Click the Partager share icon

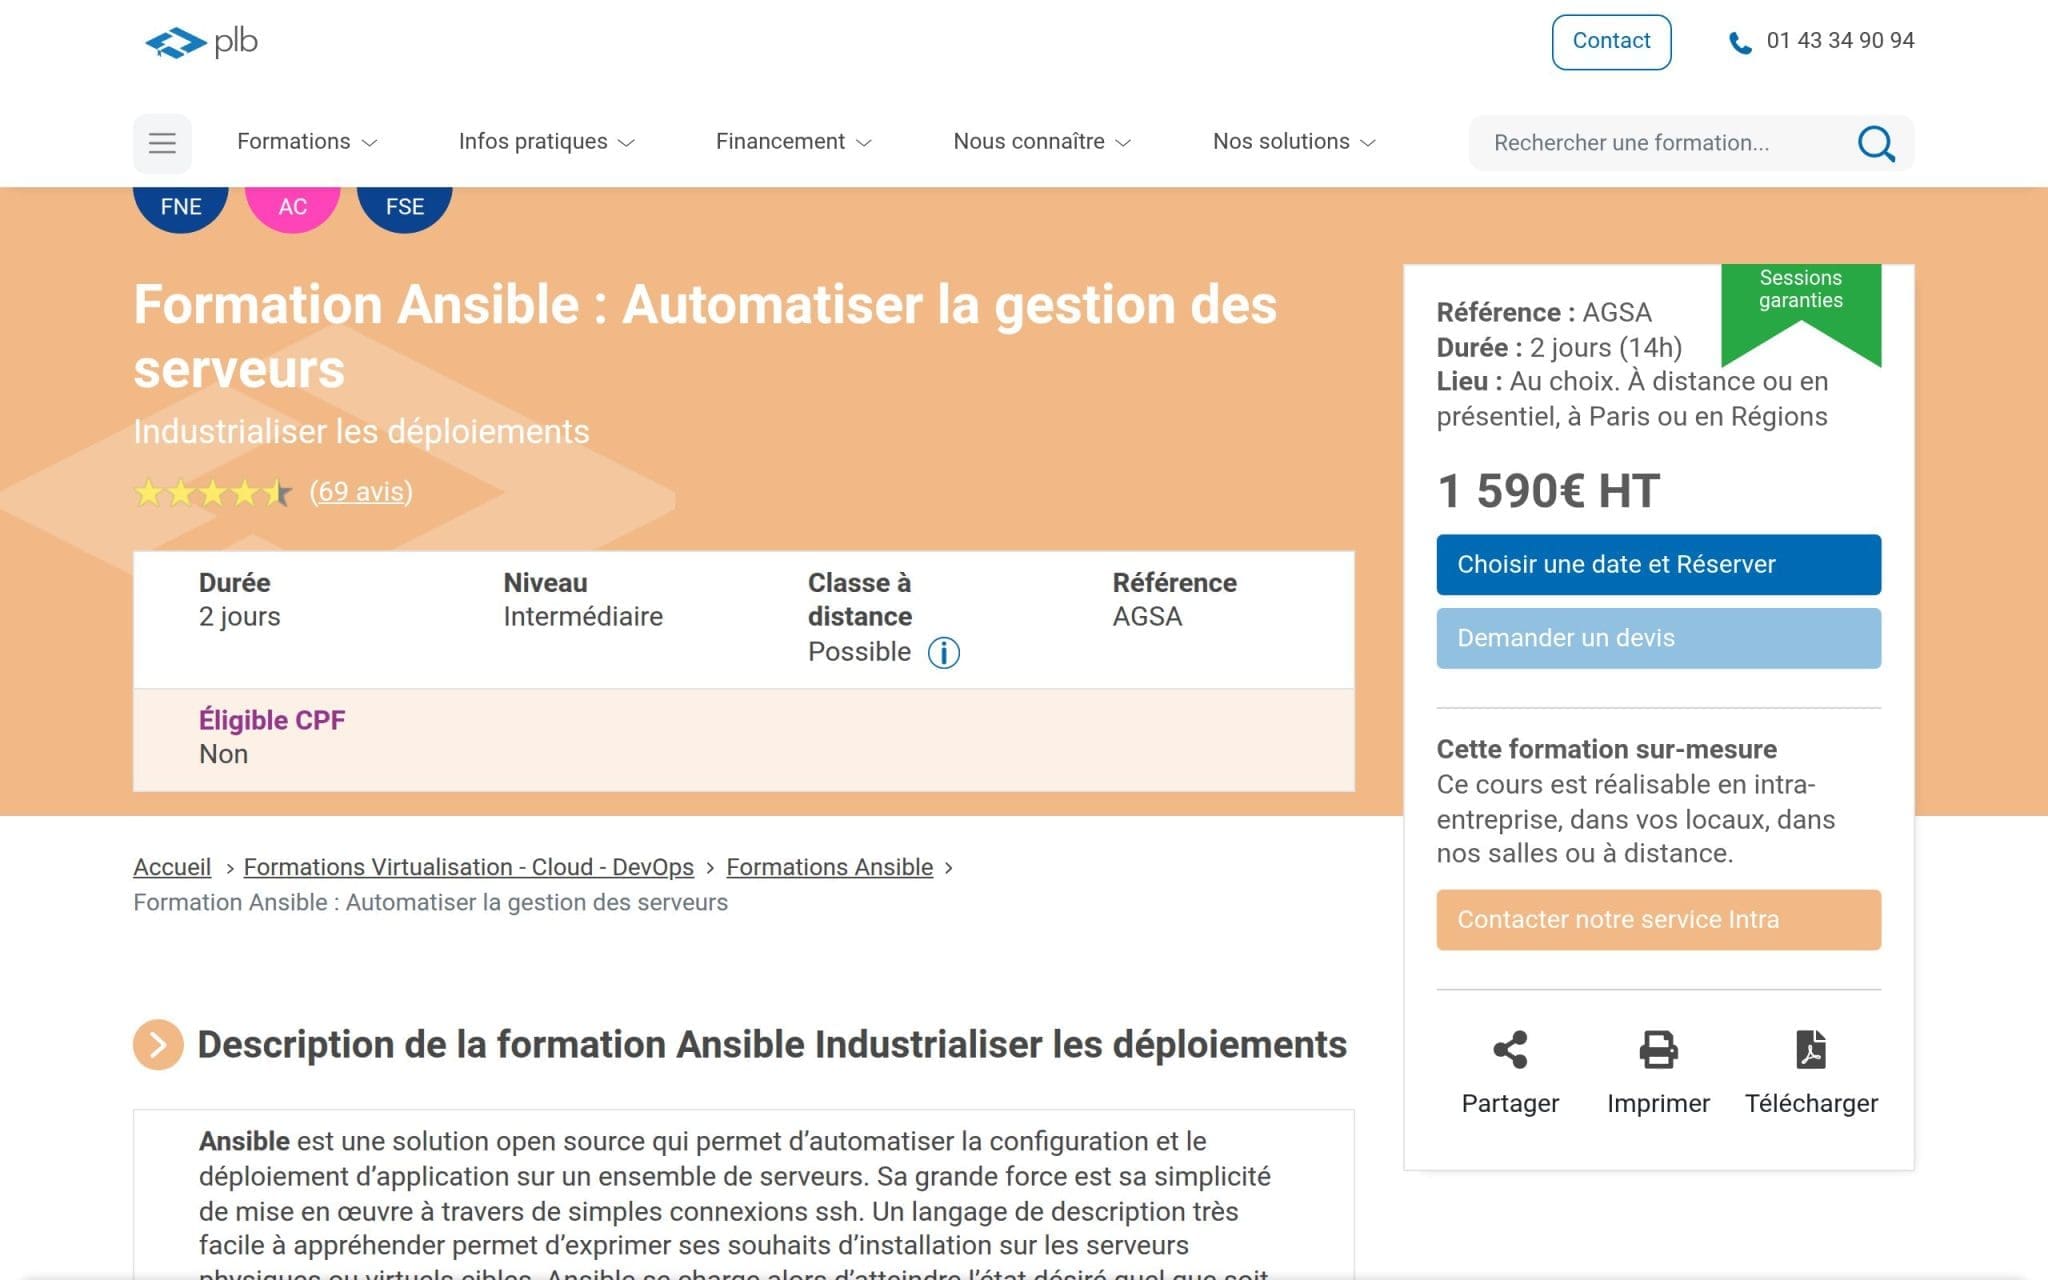click(x=1510, y=1050)
